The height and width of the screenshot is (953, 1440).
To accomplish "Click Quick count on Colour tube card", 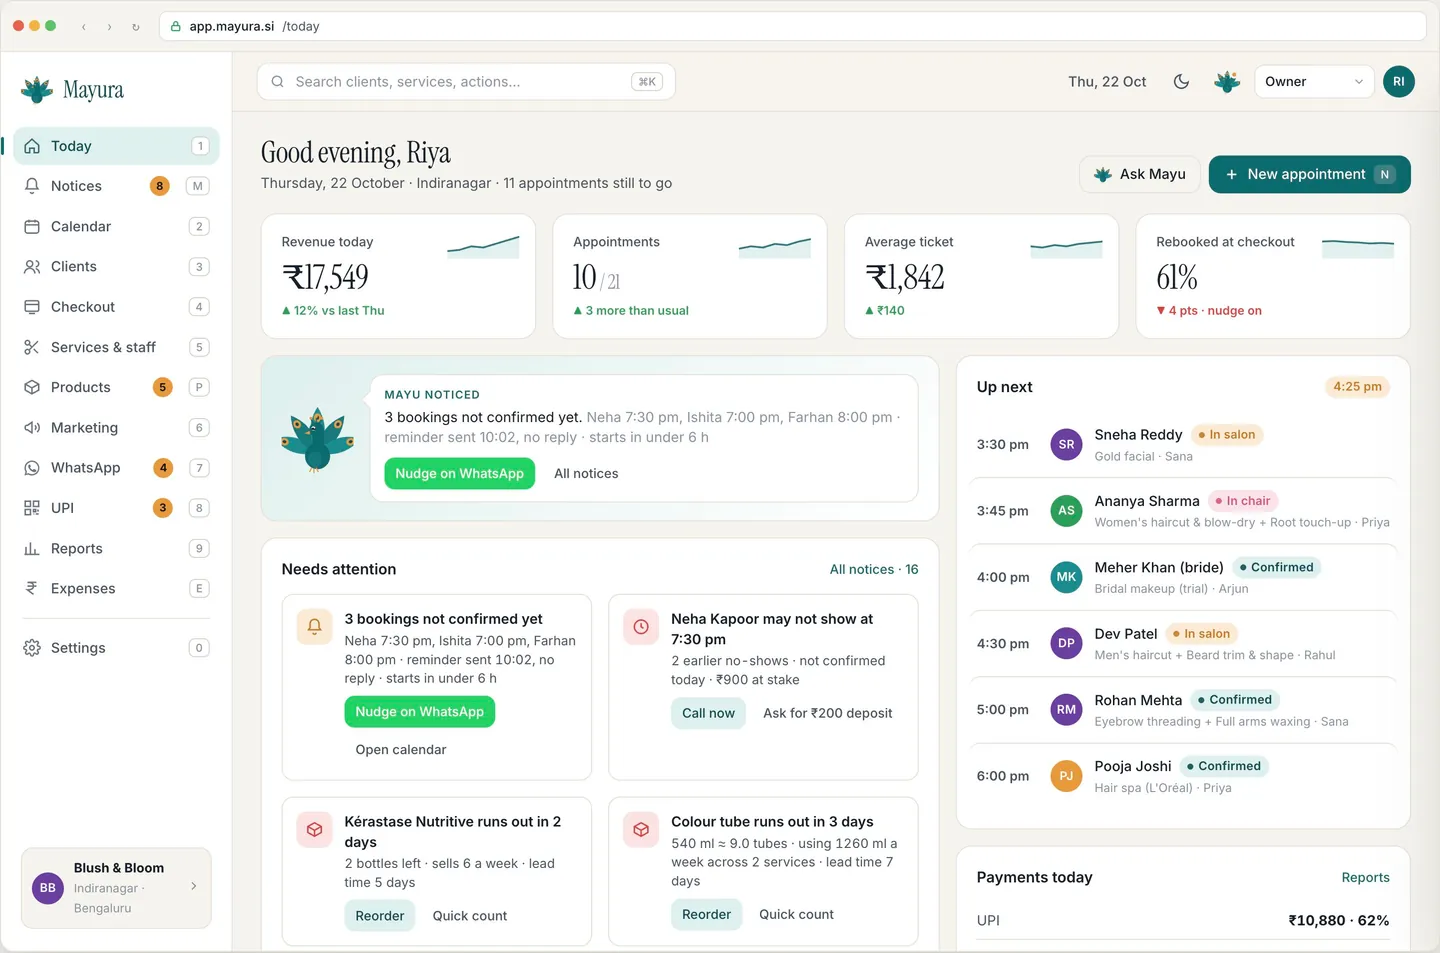I will [796, 915].
